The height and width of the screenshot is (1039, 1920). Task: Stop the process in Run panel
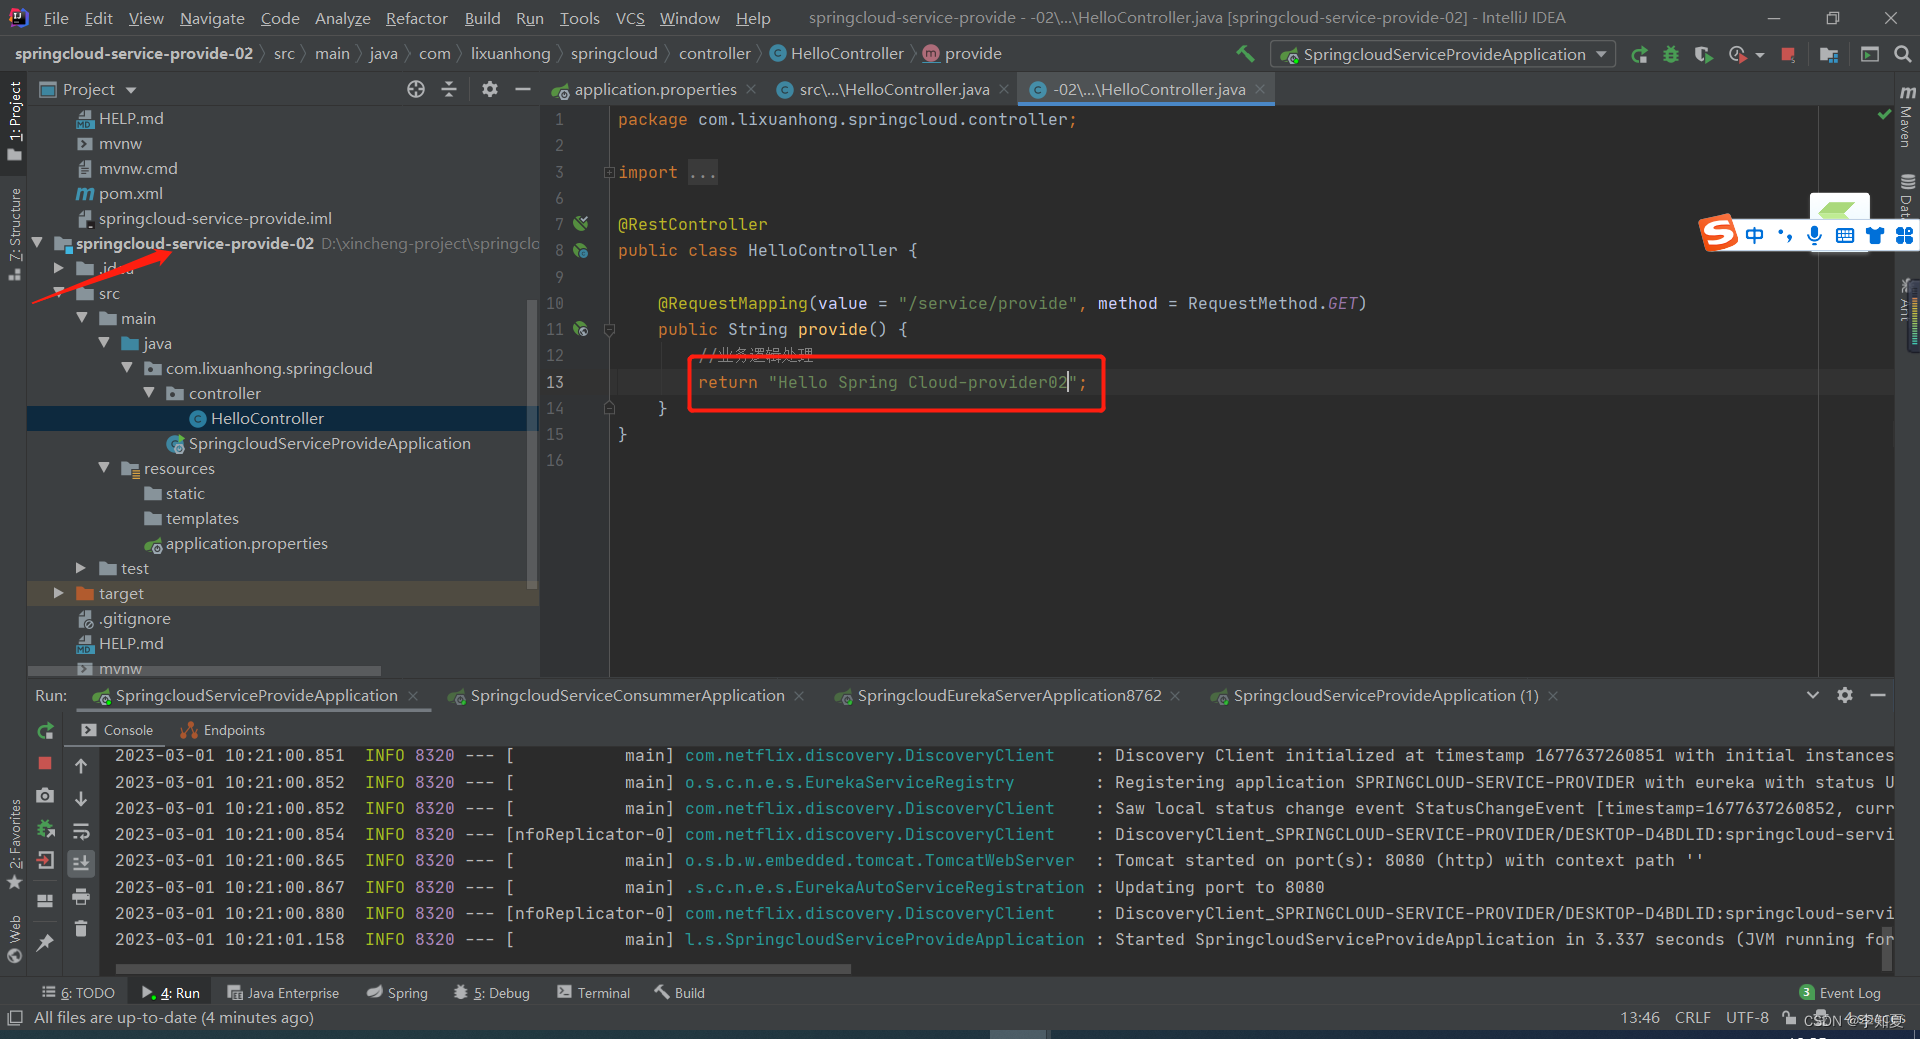coord(45,763)
